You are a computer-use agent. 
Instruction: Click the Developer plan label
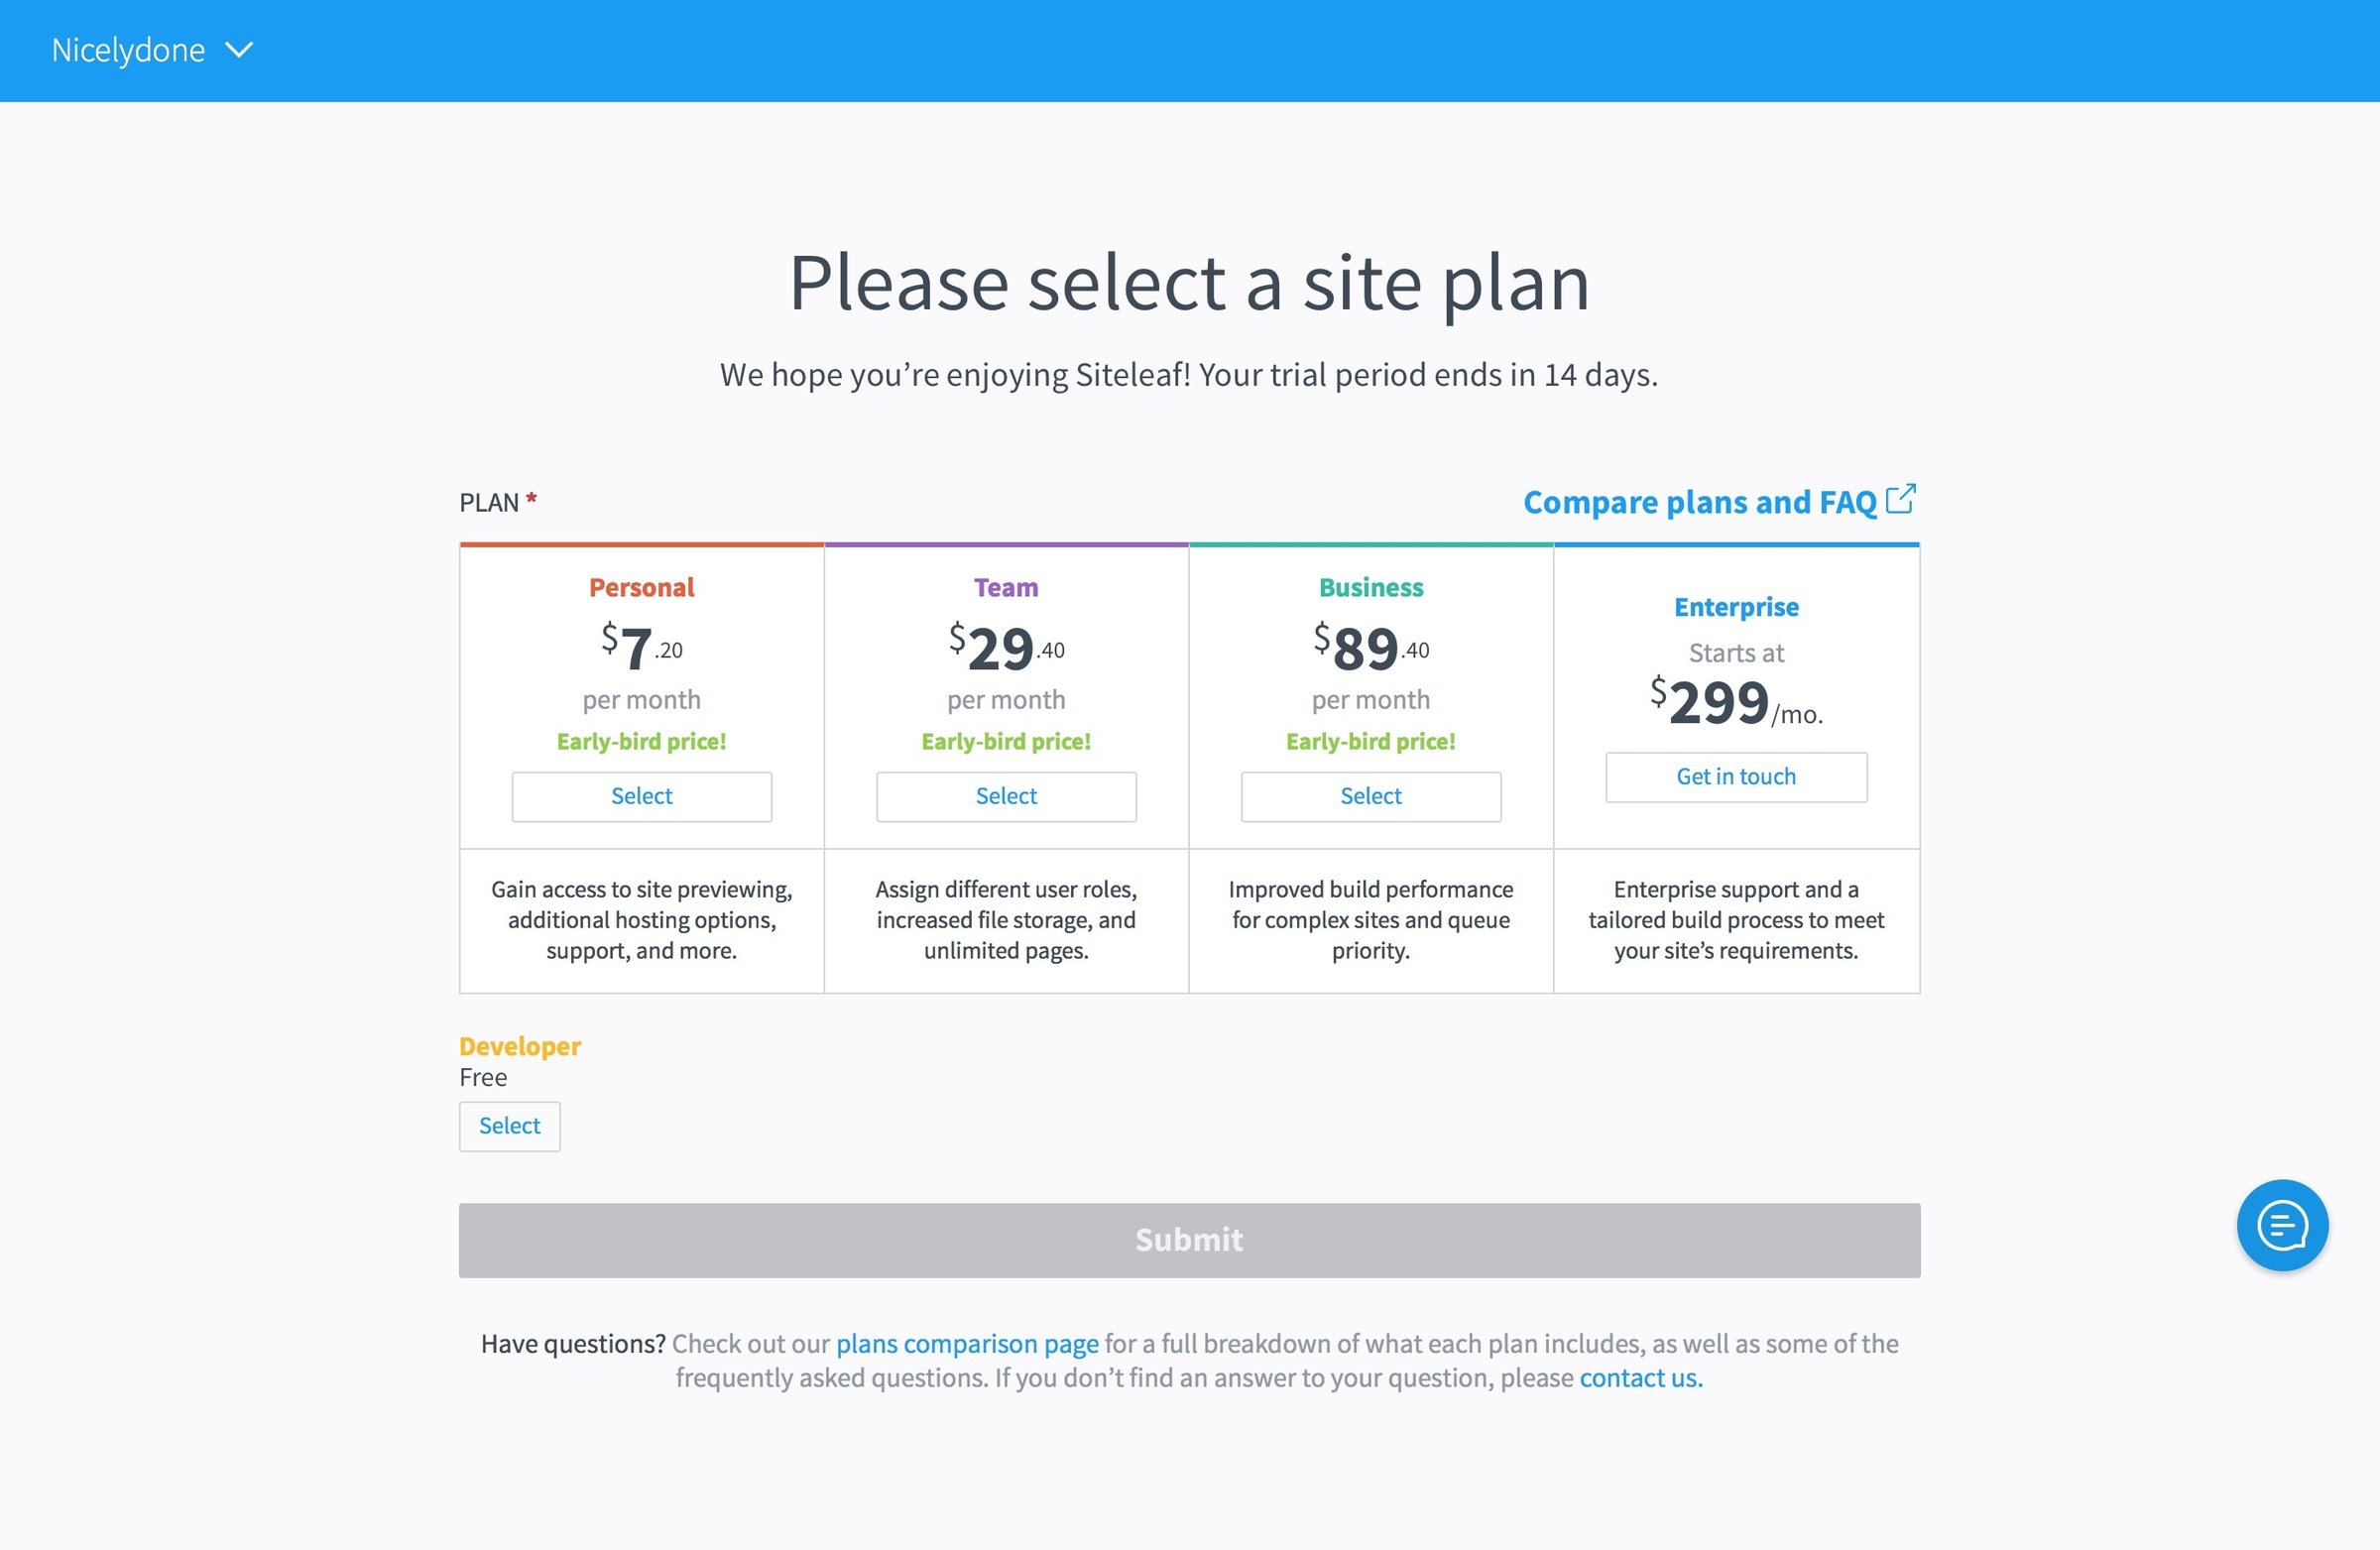[520, 1046]
